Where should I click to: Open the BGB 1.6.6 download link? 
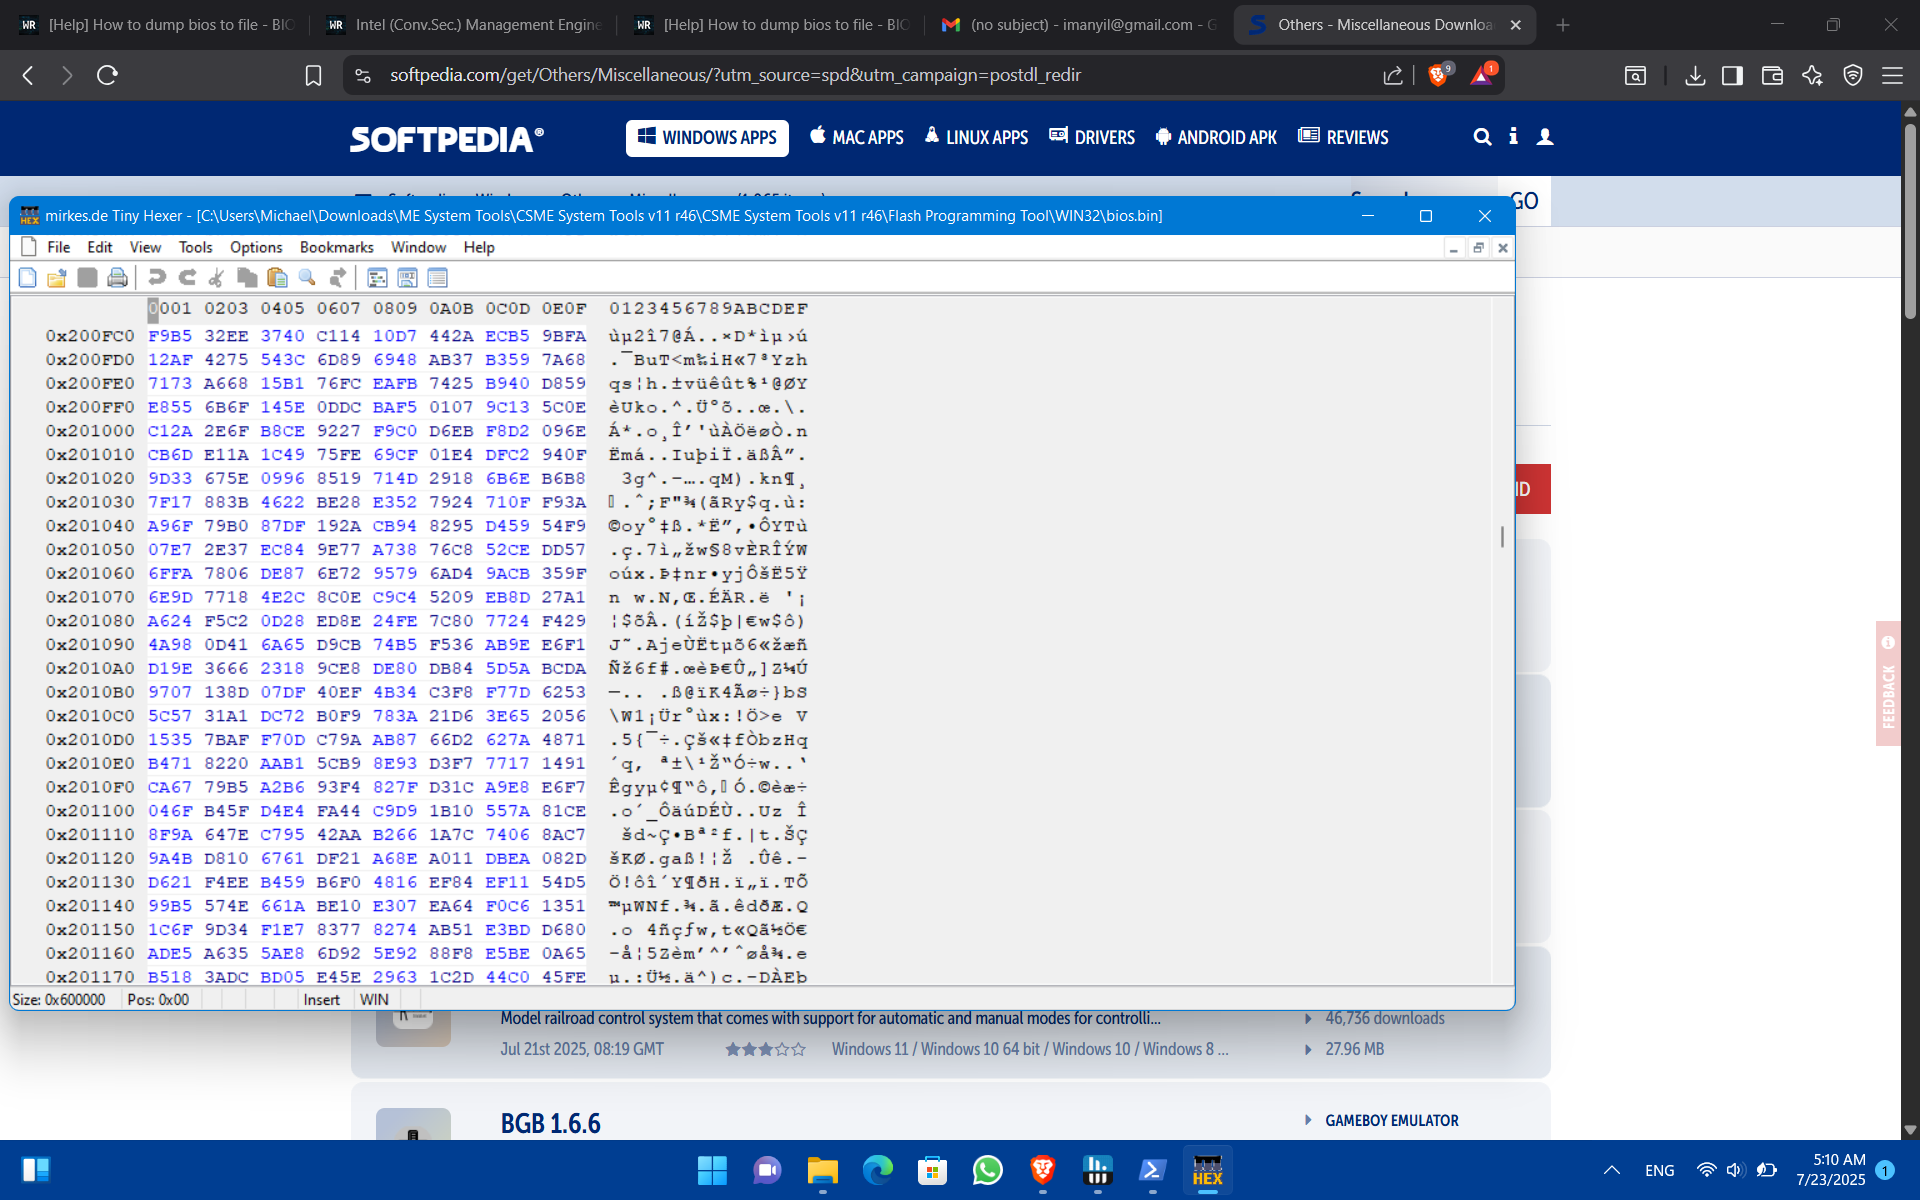tap(550, 1123)
